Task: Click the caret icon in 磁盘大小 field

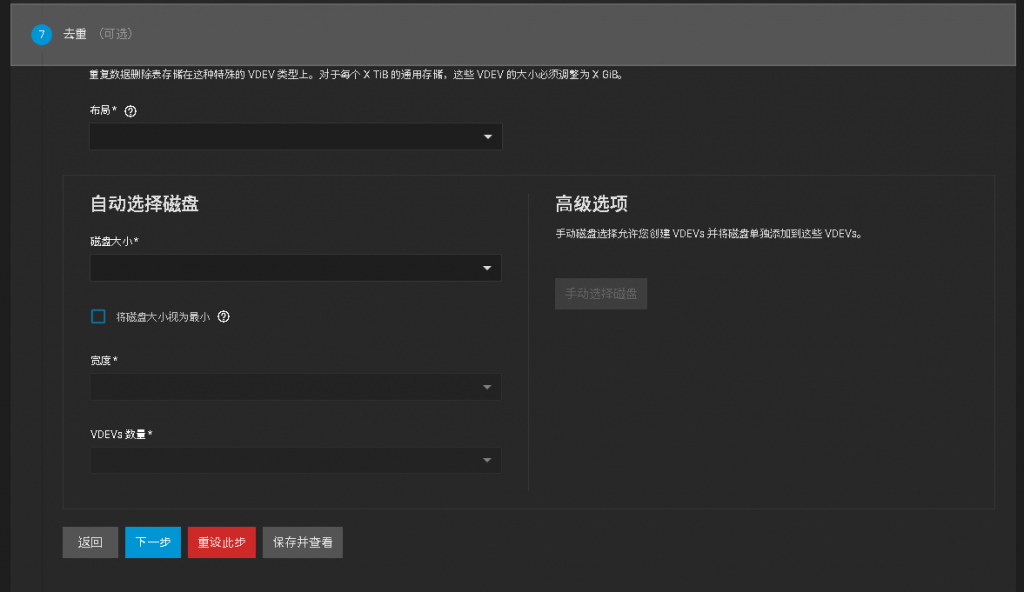Action: tap(487, 268)
